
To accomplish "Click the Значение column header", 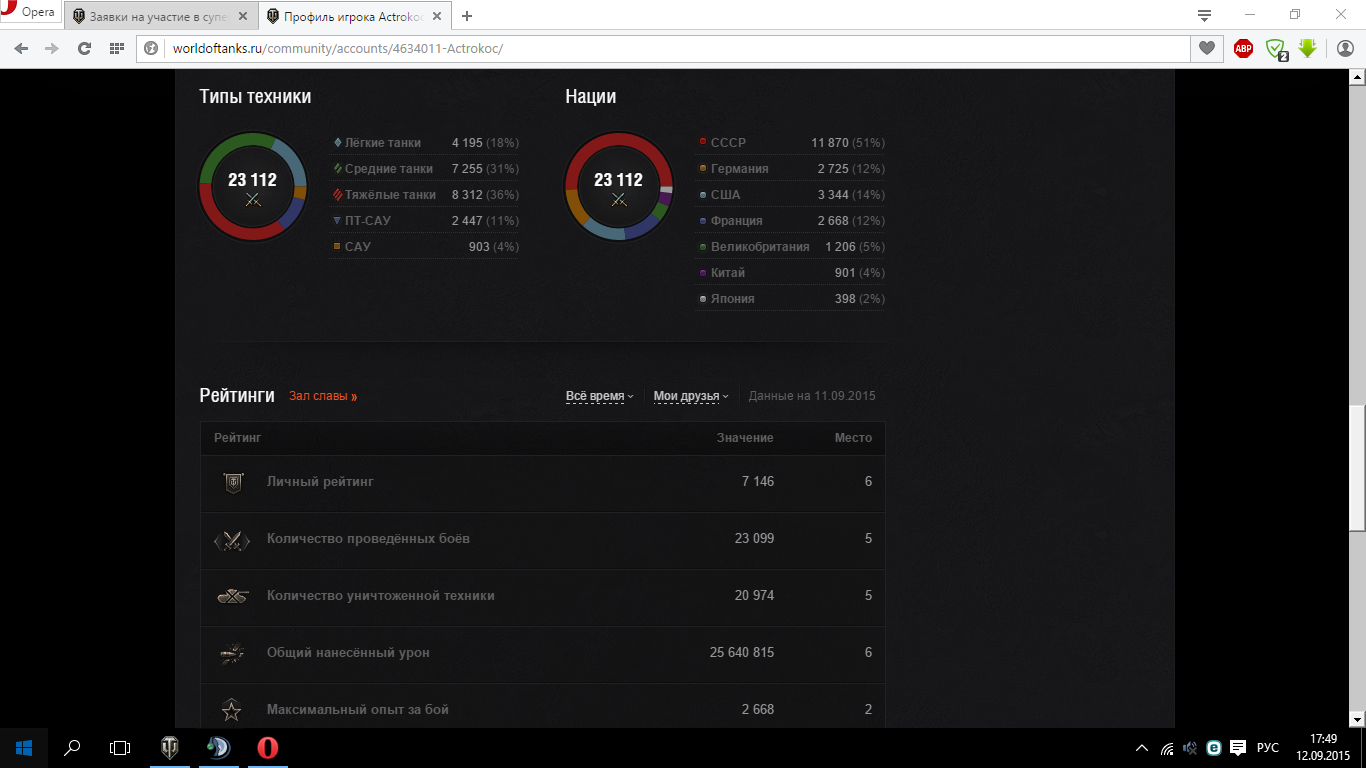I will click(745, 438).
